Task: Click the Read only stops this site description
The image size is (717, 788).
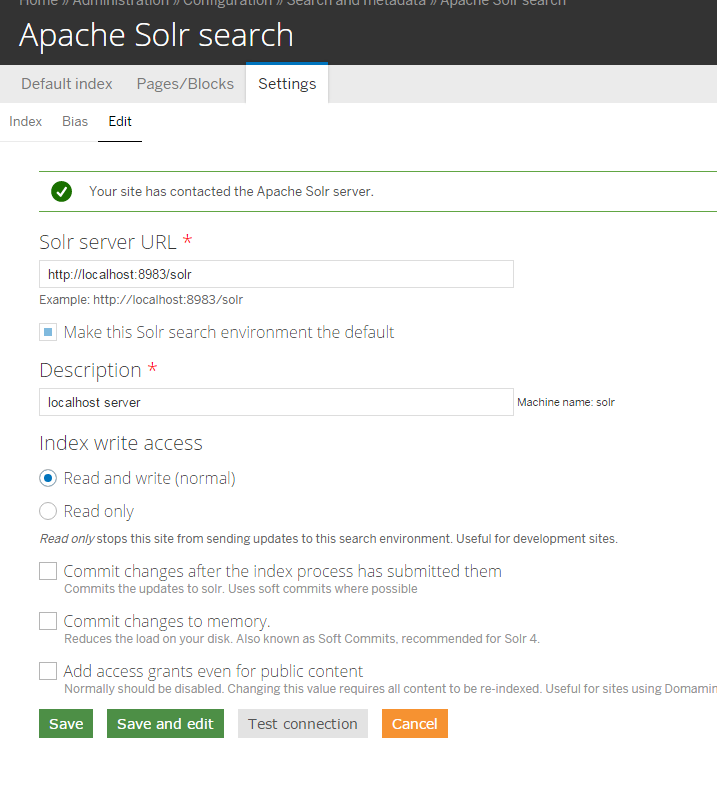Action: (x=329, y=539)
